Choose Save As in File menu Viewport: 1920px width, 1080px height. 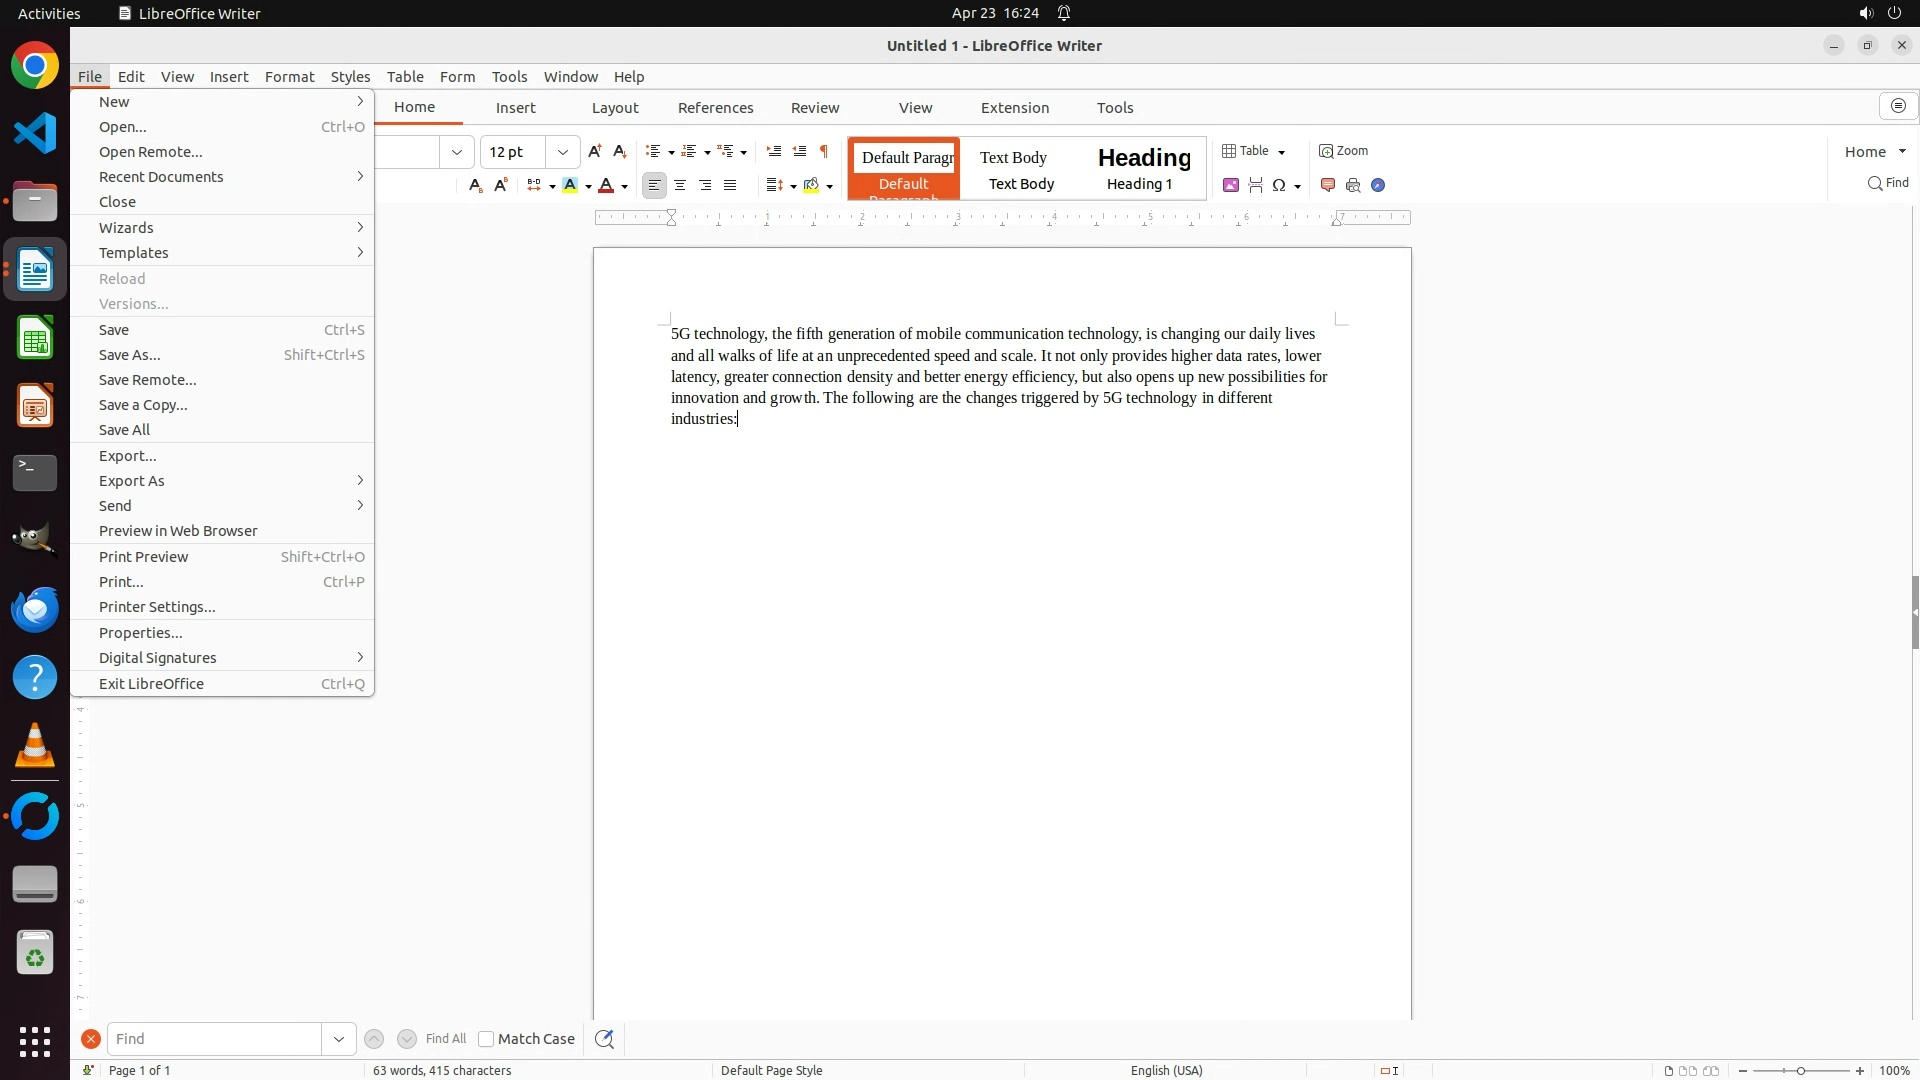pyautogui.click(x=130, y=355)
